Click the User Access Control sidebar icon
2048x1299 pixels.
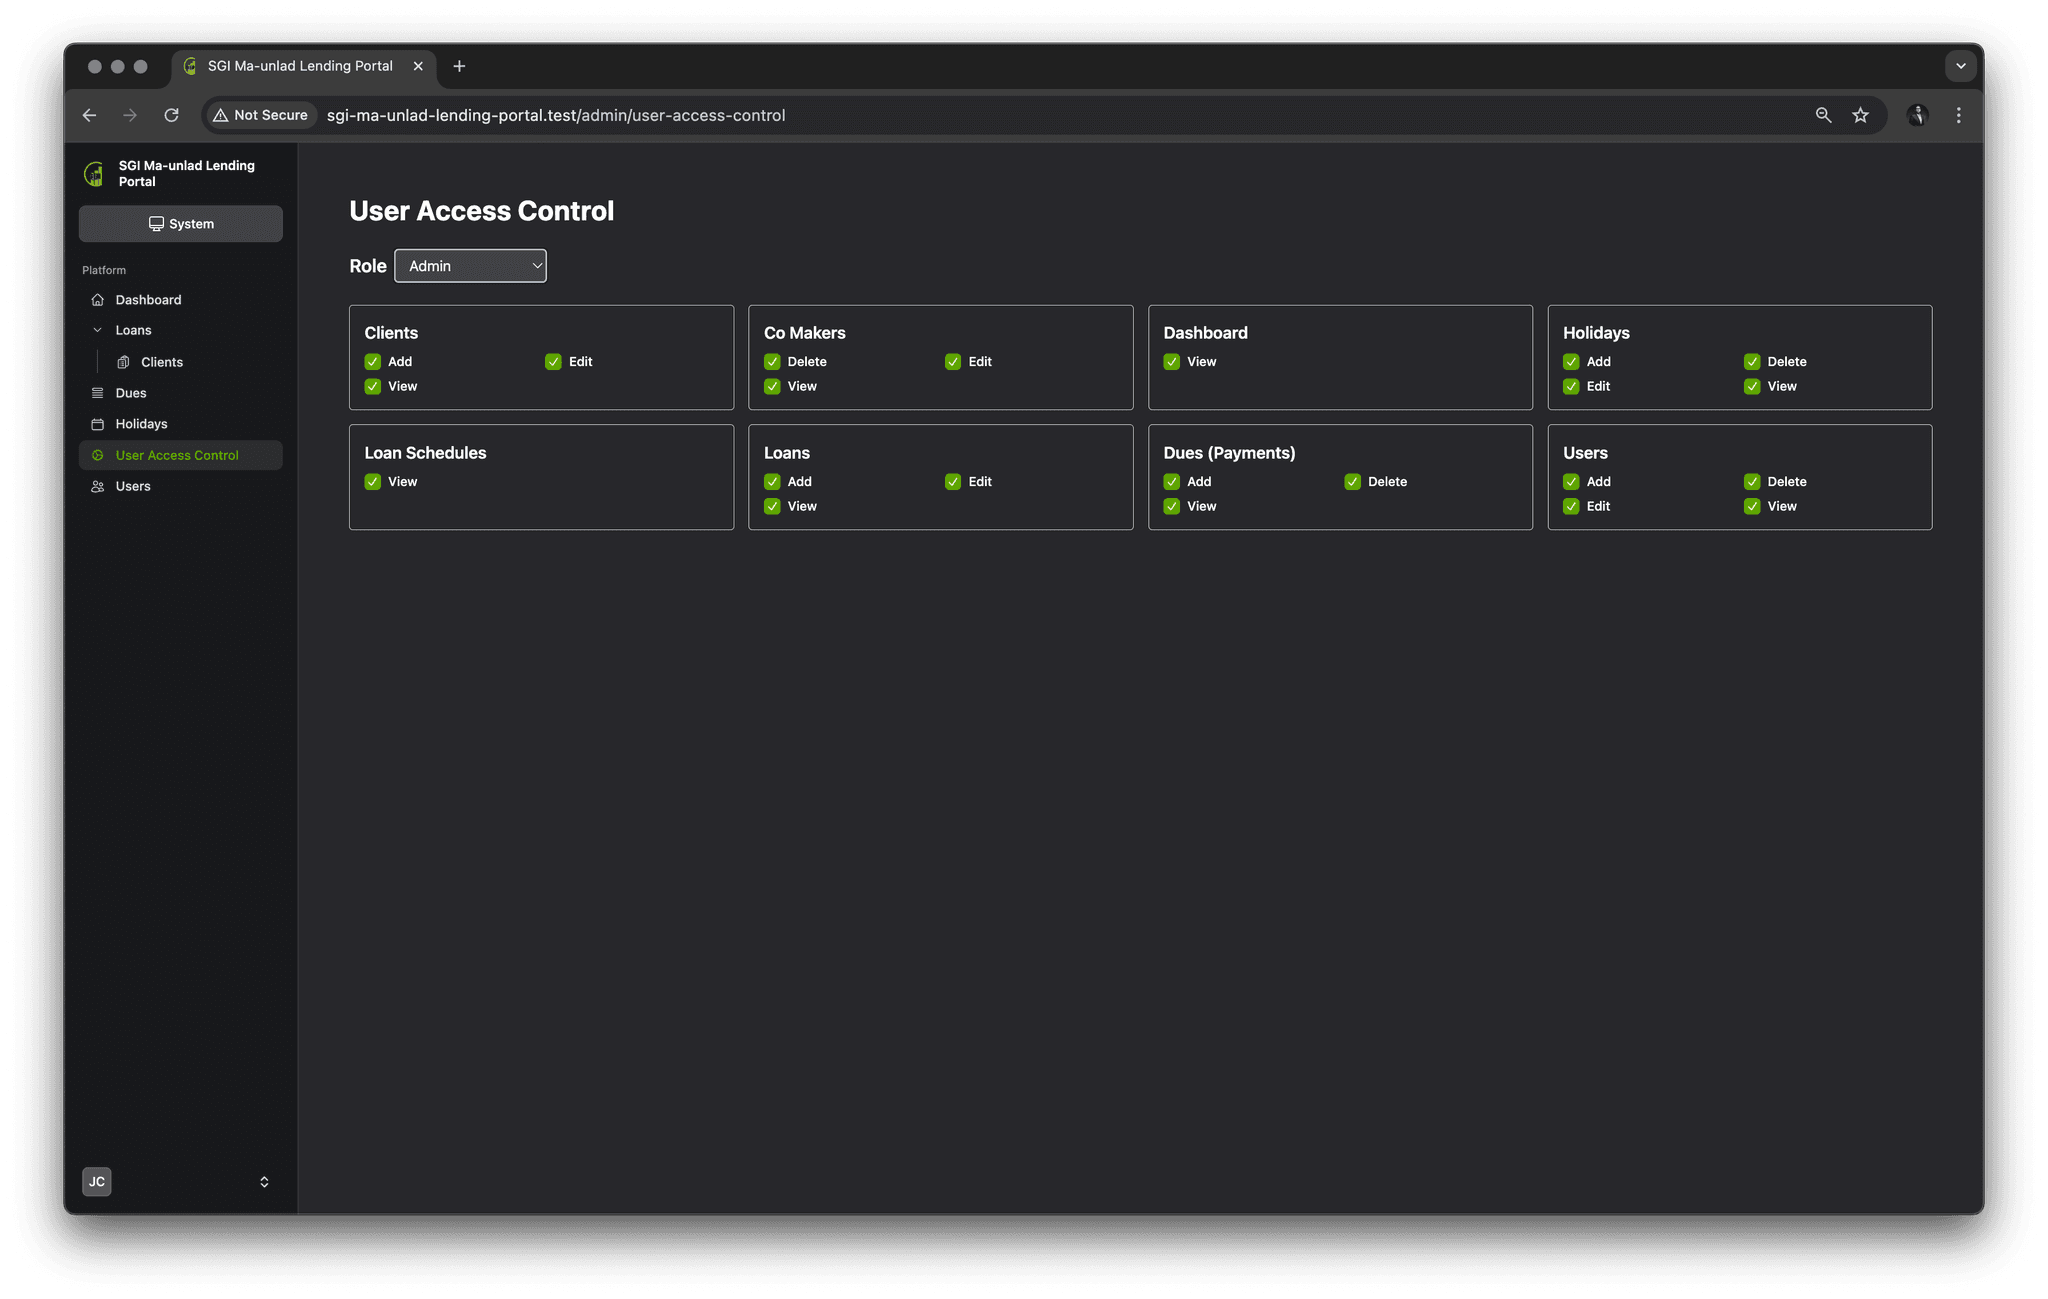(x=97, y=455)
